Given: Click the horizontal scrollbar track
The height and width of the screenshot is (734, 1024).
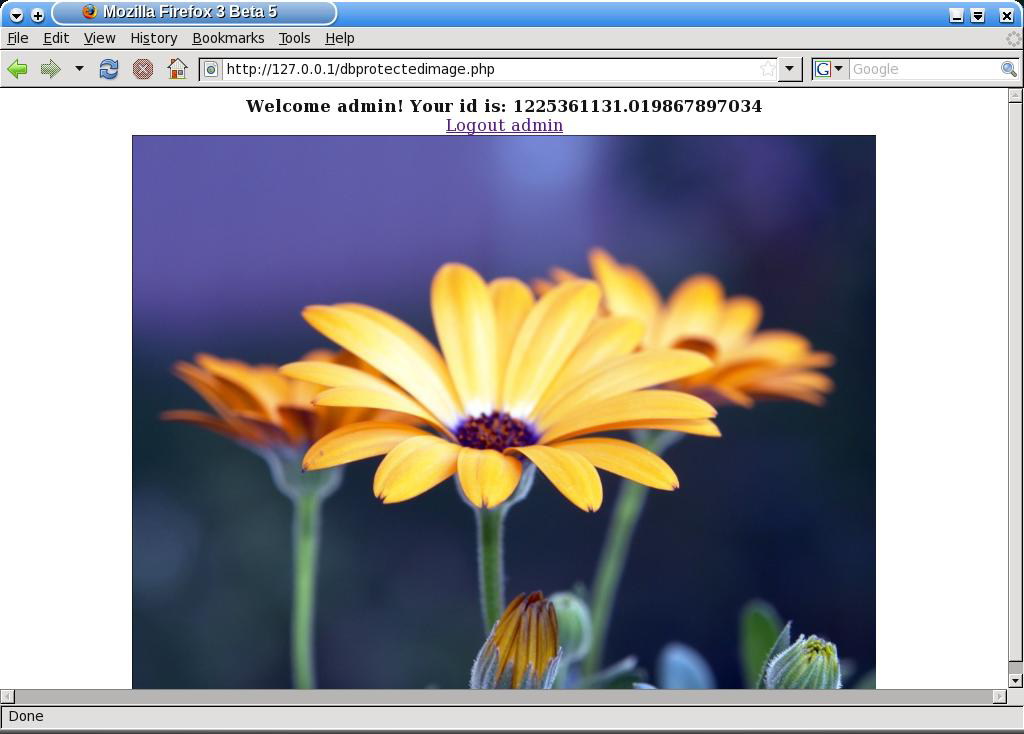Looking at the screenshot, I should [504, 696].
